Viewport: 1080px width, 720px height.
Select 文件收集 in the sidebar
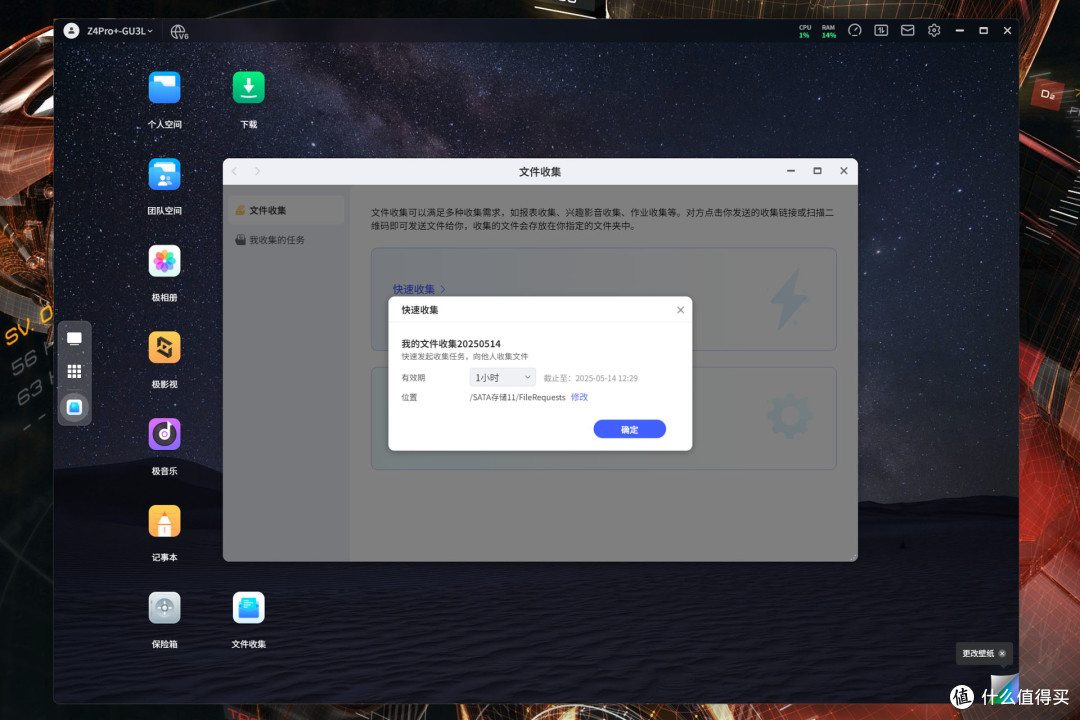pos(287,210)
